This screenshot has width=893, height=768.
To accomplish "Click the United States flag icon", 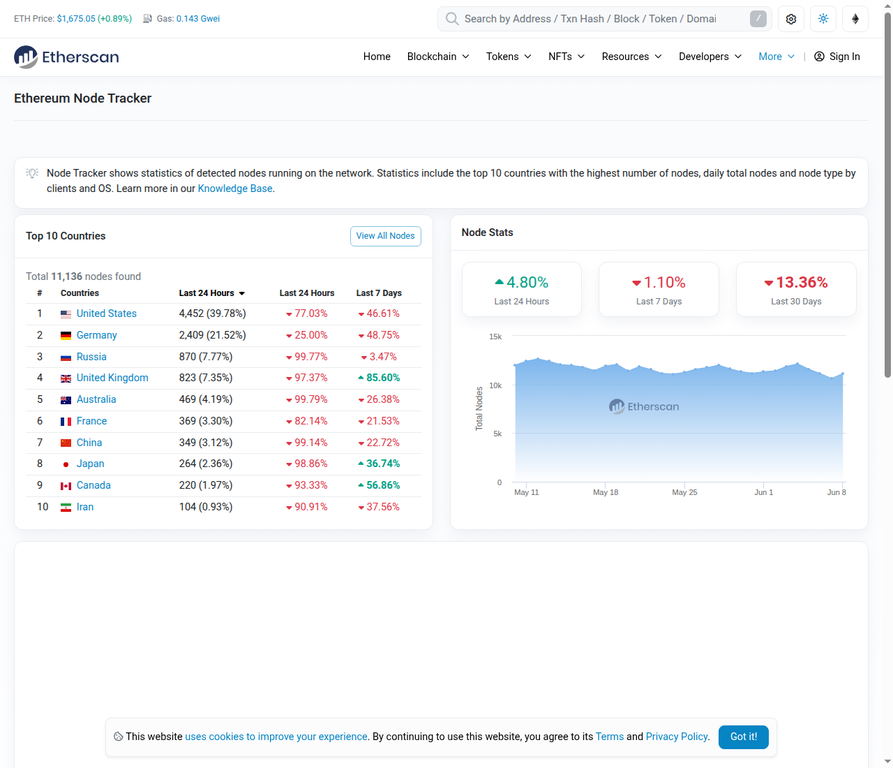I will coord(66,314).
